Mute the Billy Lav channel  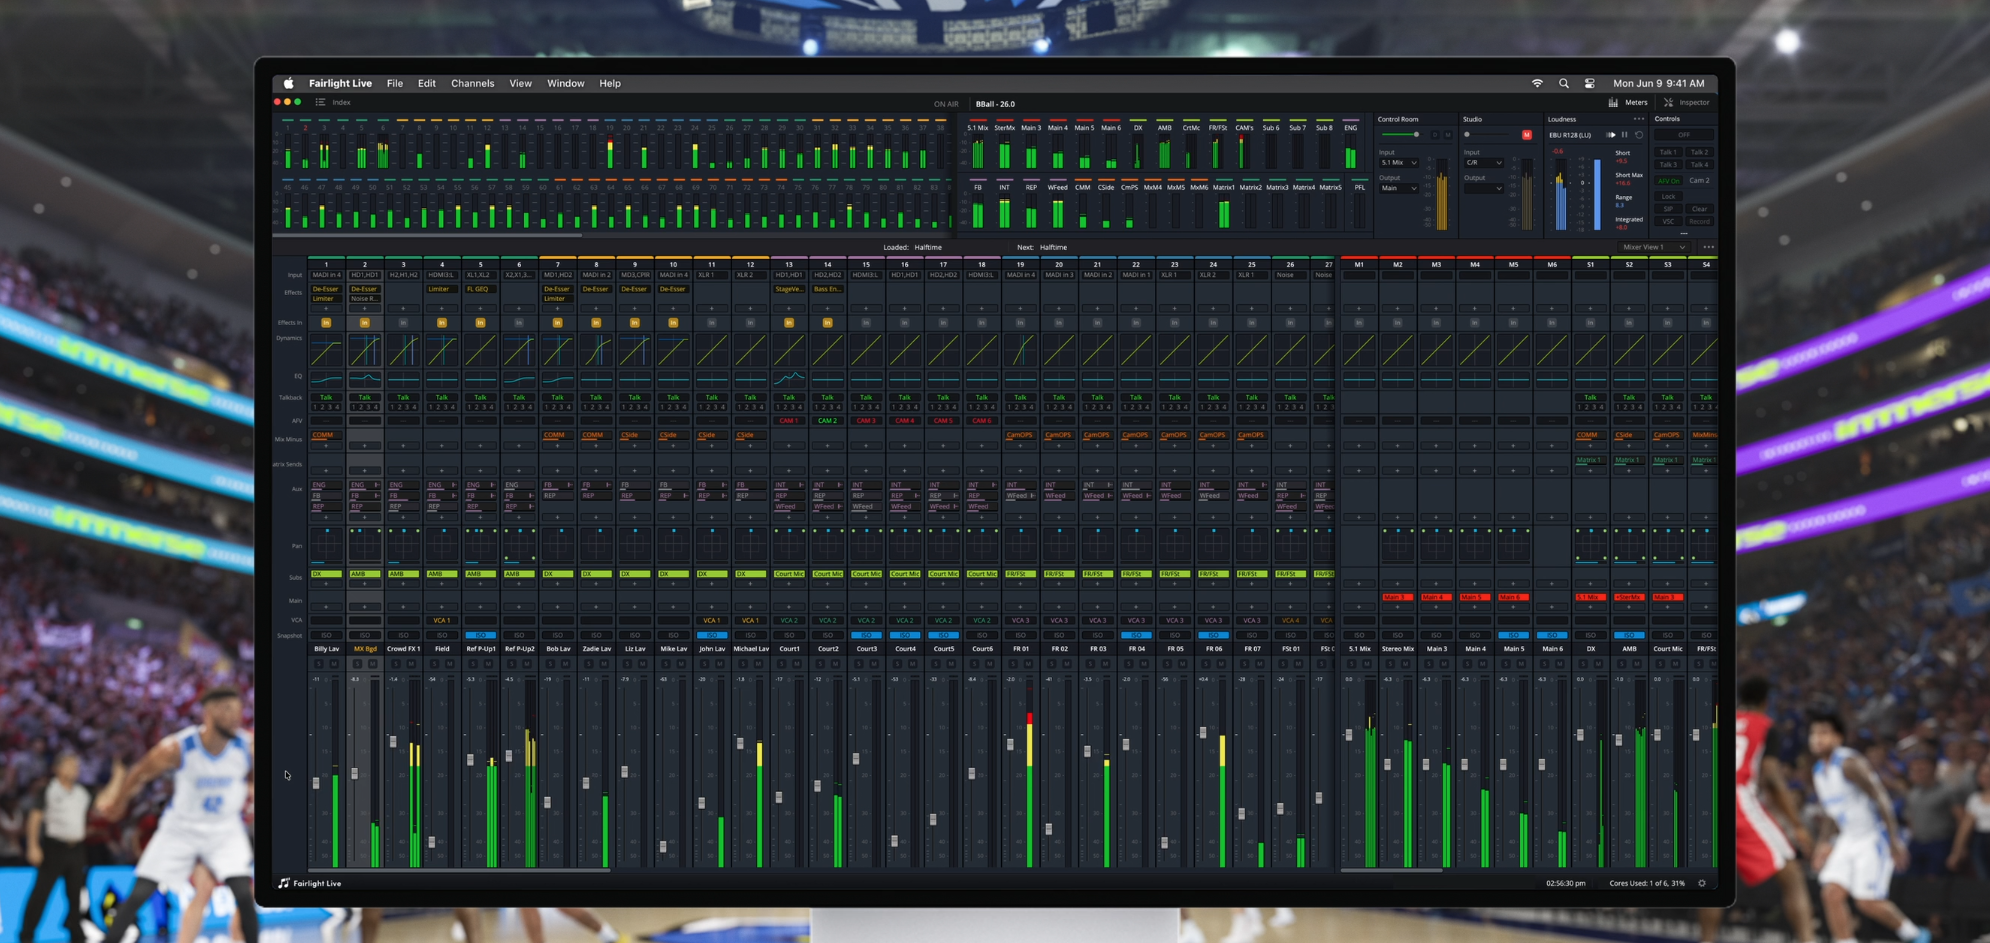(334, 663)
